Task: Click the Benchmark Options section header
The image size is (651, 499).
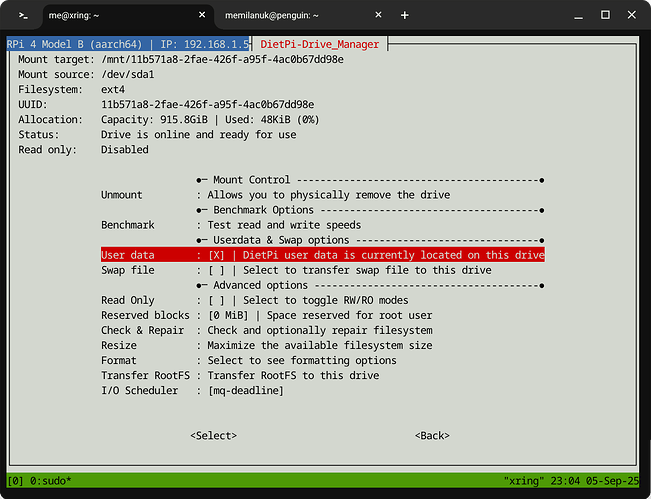Action: coord(264,210)
